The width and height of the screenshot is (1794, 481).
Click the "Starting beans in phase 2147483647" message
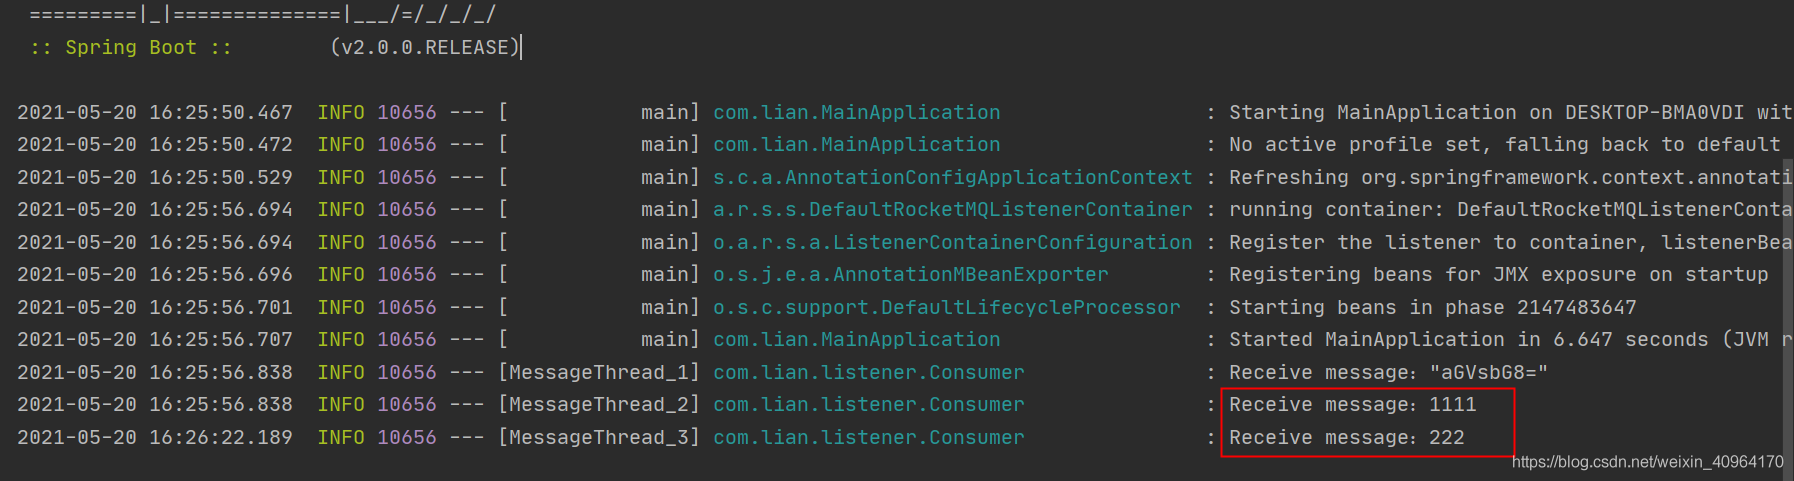1432,307
